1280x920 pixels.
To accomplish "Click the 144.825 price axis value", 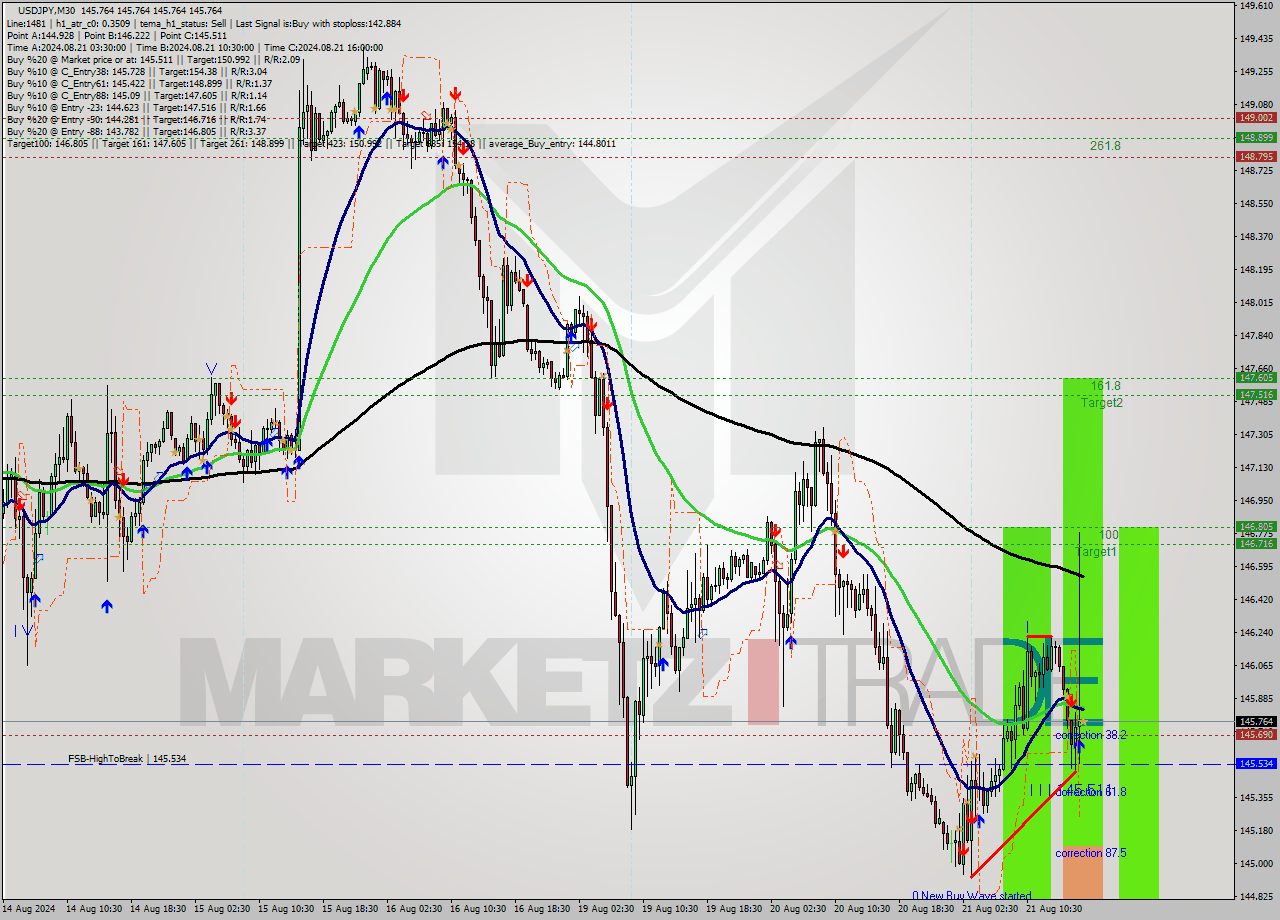I will coord(1255,896).
